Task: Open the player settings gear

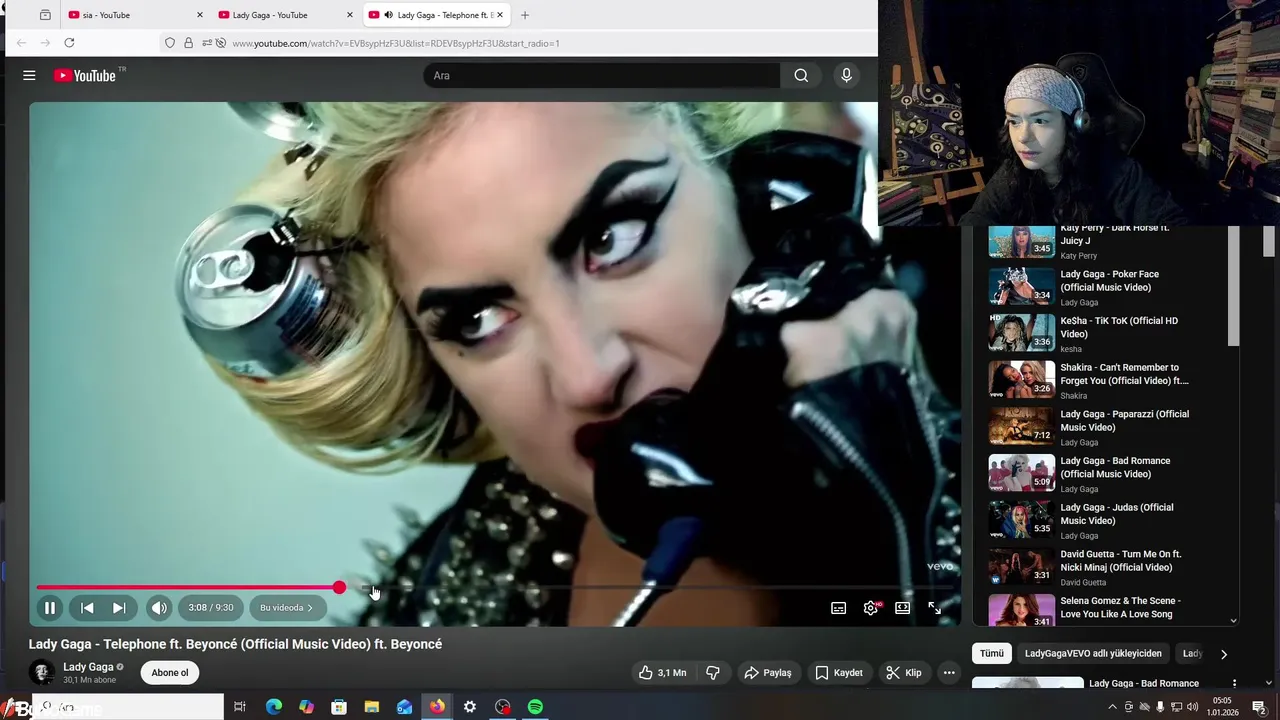Action: pyautogui.click(x=871, y=608)
